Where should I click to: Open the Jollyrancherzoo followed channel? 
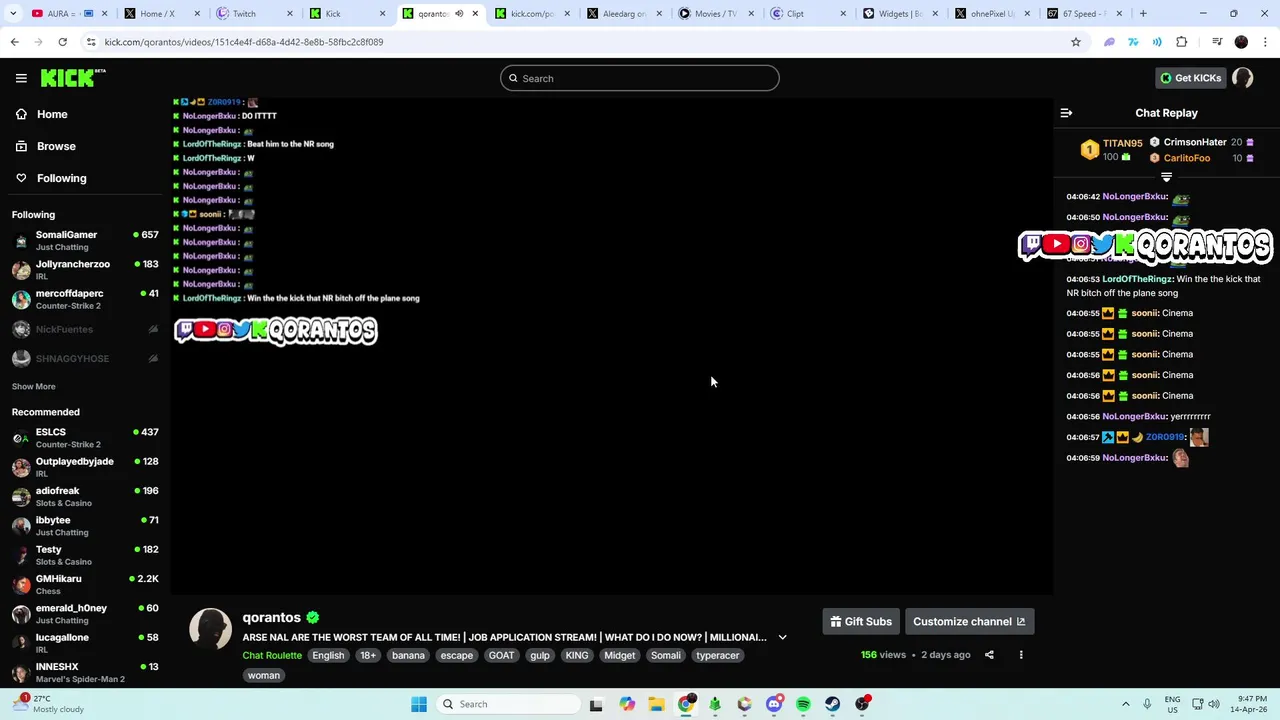click(x=85, y=270)
